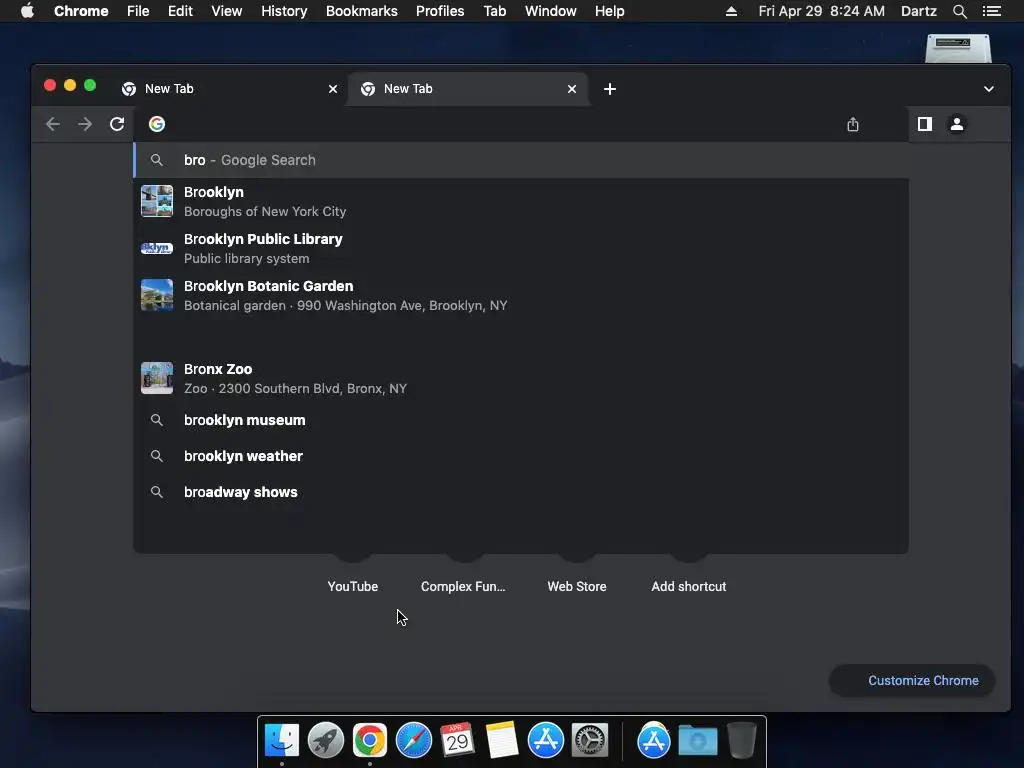This screenshot has height=768, width=1024.
Task: Open the Apple menu
Action: click(x=27, y=11)
